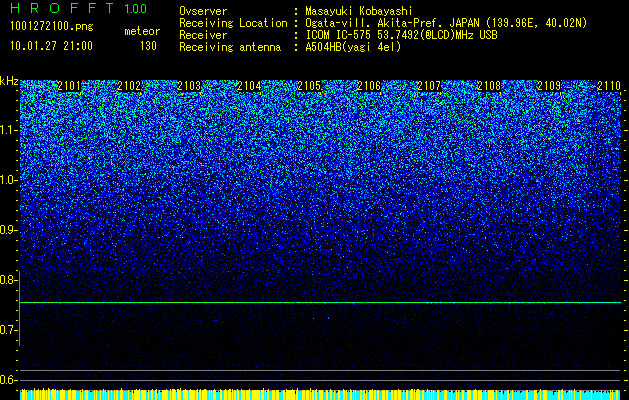The height and width of the screenshot is (400, 629).
Task: Click the 2104 time marker
Action: [249, 86]
